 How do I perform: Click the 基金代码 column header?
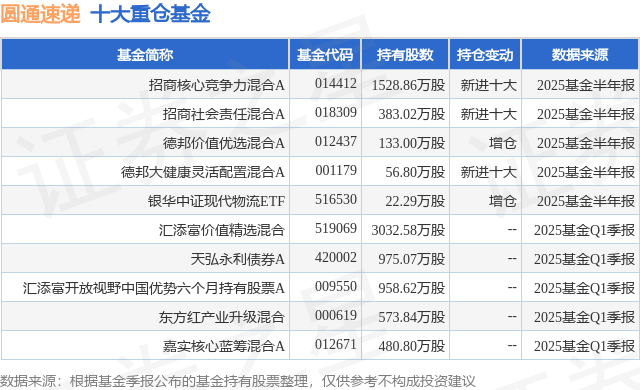click(x=325, y=55)
